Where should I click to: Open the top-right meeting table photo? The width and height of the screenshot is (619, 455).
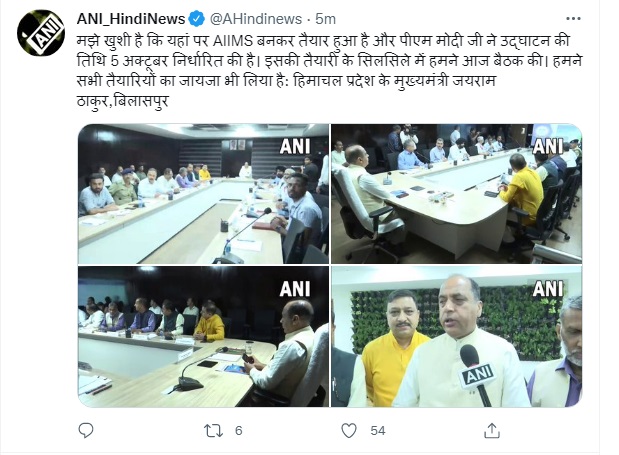456,194
